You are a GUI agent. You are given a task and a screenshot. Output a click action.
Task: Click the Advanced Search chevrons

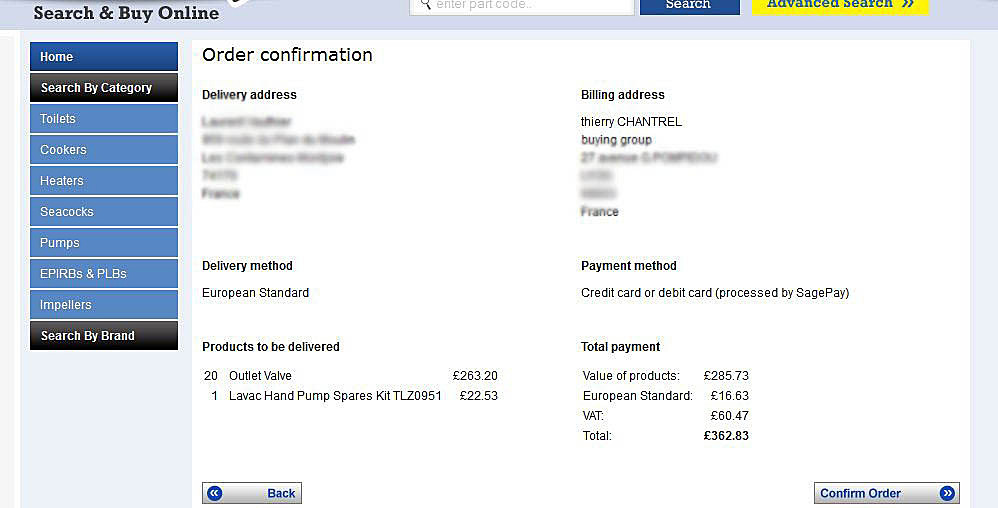[908, 4]
